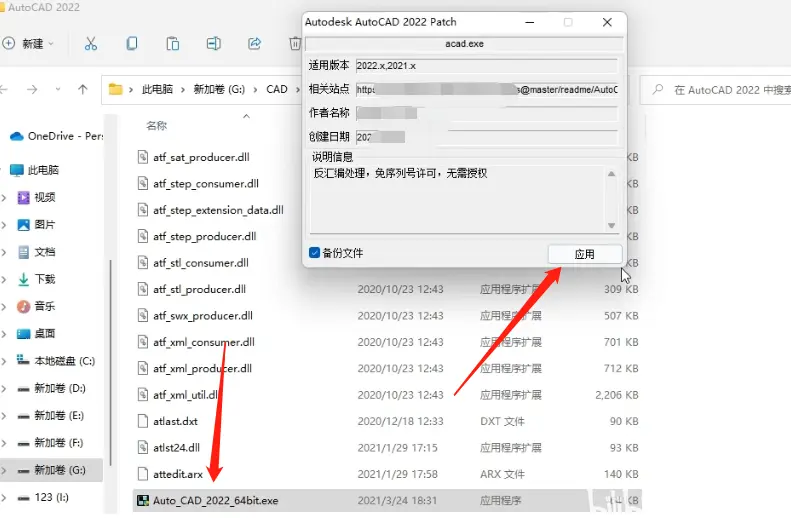Screen dimensions: 791x518
Task: Click the 应用 button in Patch dialog
Action: click(x=585, y=254)
